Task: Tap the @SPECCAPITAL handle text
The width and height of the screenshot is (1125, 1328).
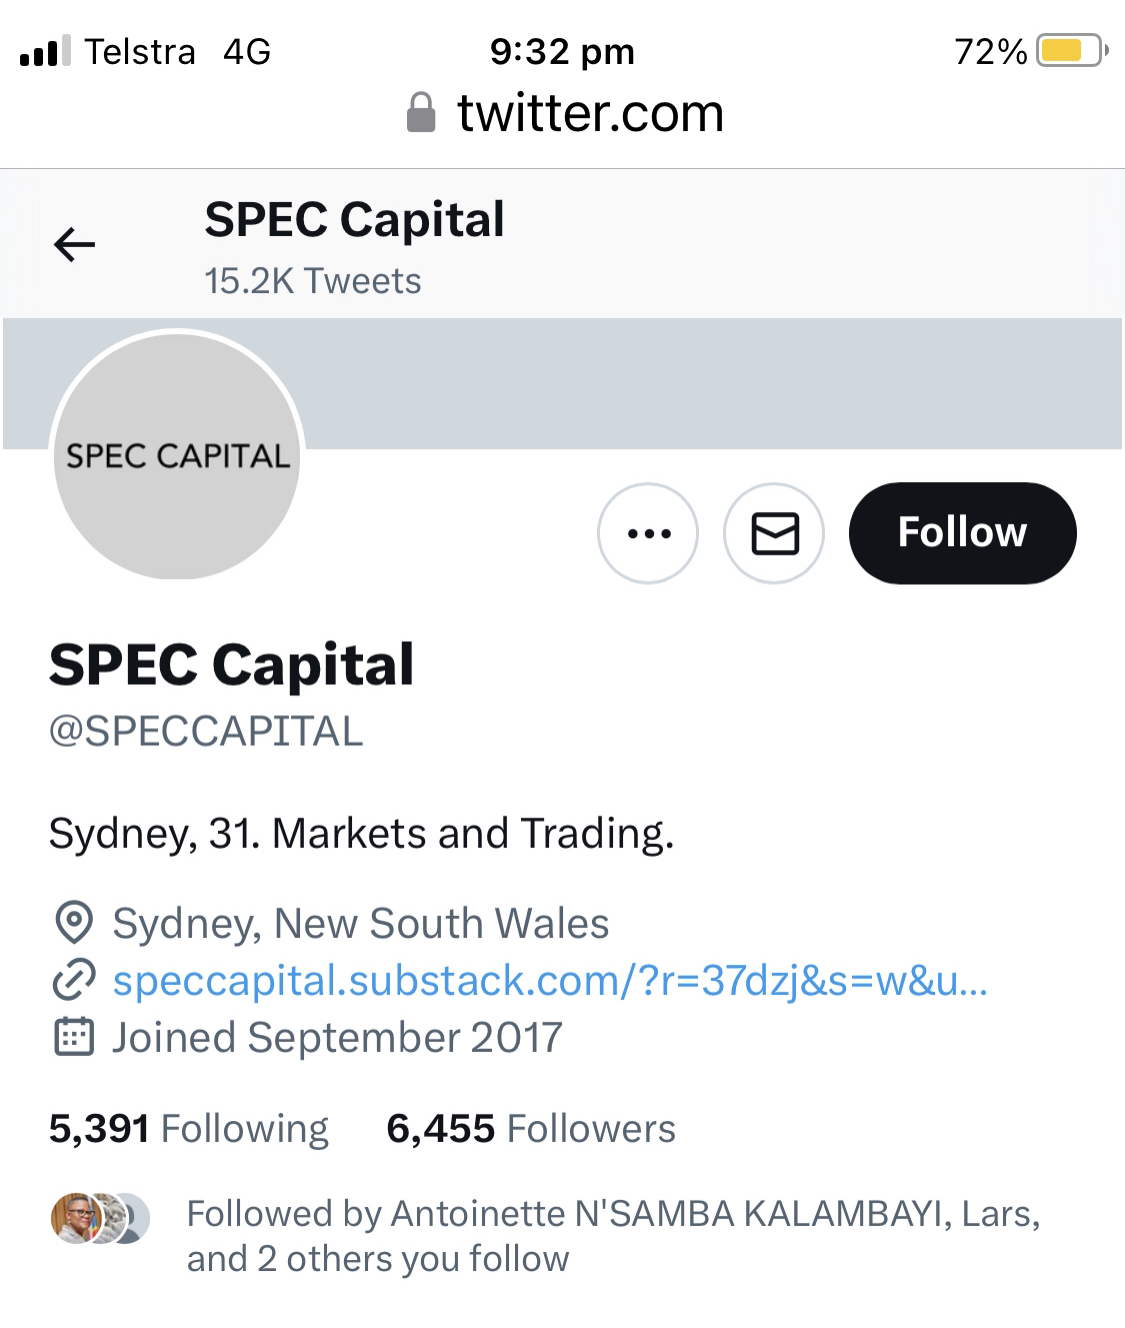Action: tap(206, 732)
